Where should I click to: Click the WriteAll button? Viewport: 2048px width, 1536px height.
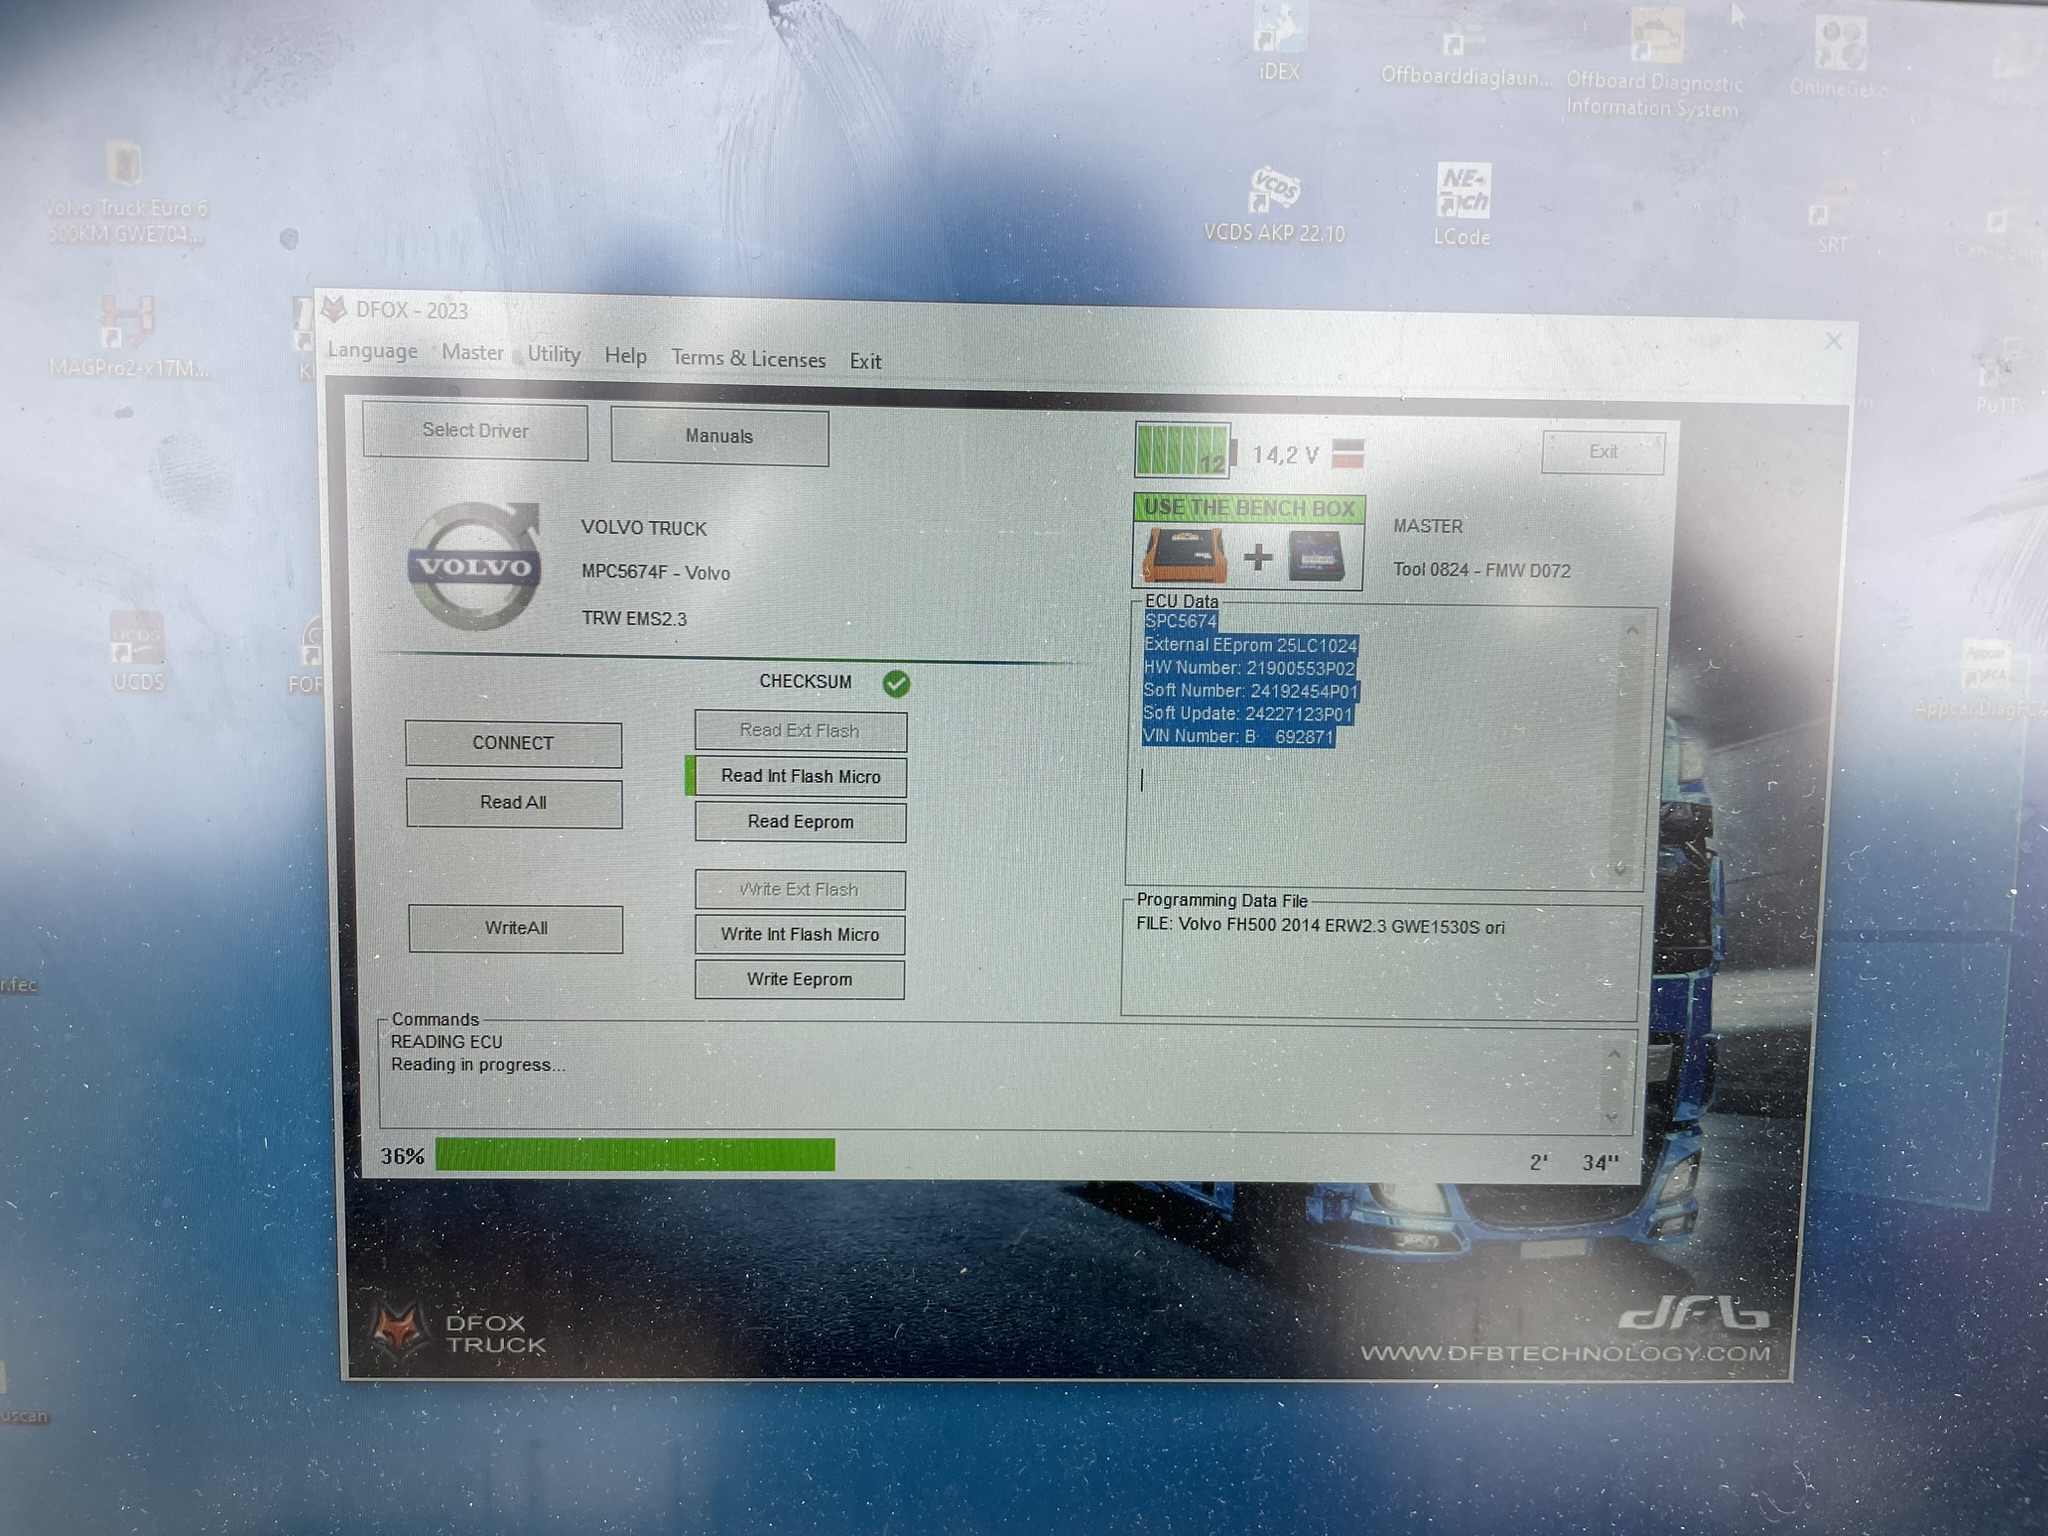[x=515, y=928]
